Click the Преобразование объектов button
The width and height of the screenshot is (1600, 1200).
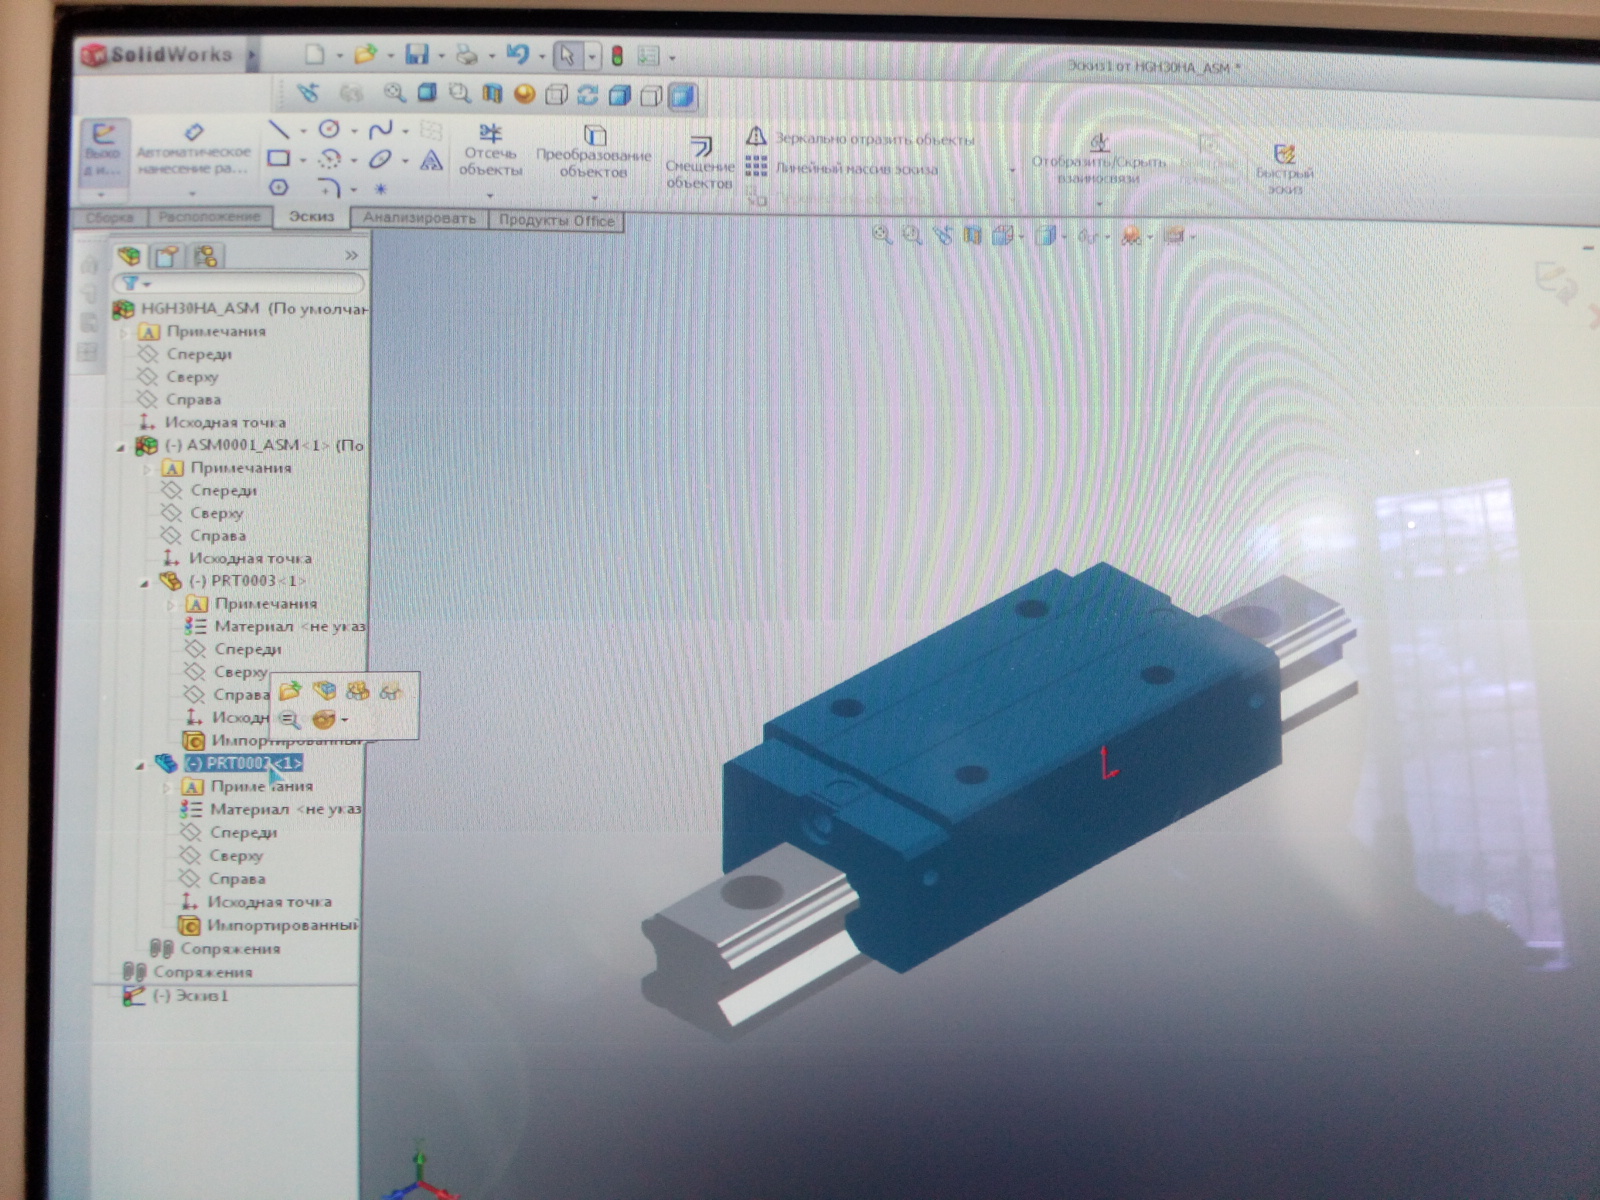tap(593, 152)
